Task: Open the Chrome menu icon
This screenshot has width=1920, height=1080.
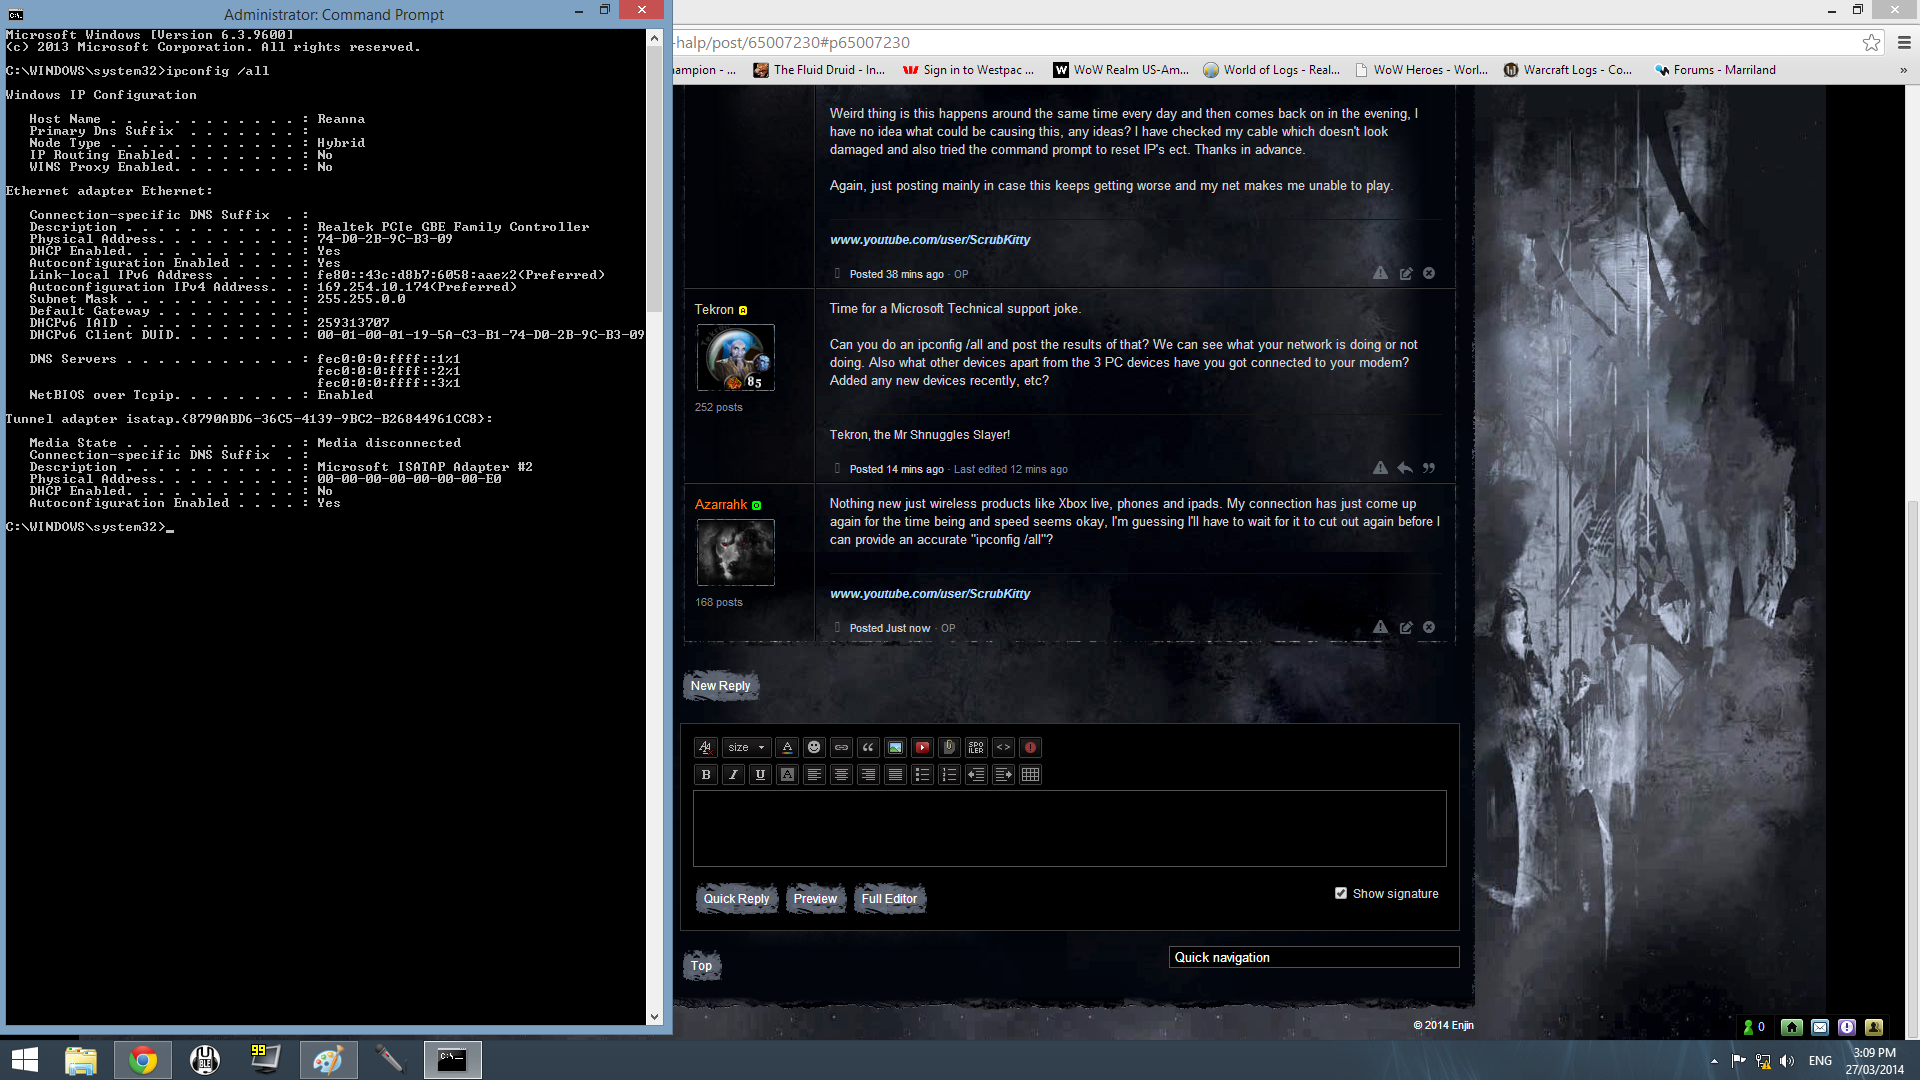Action: 1904,42
